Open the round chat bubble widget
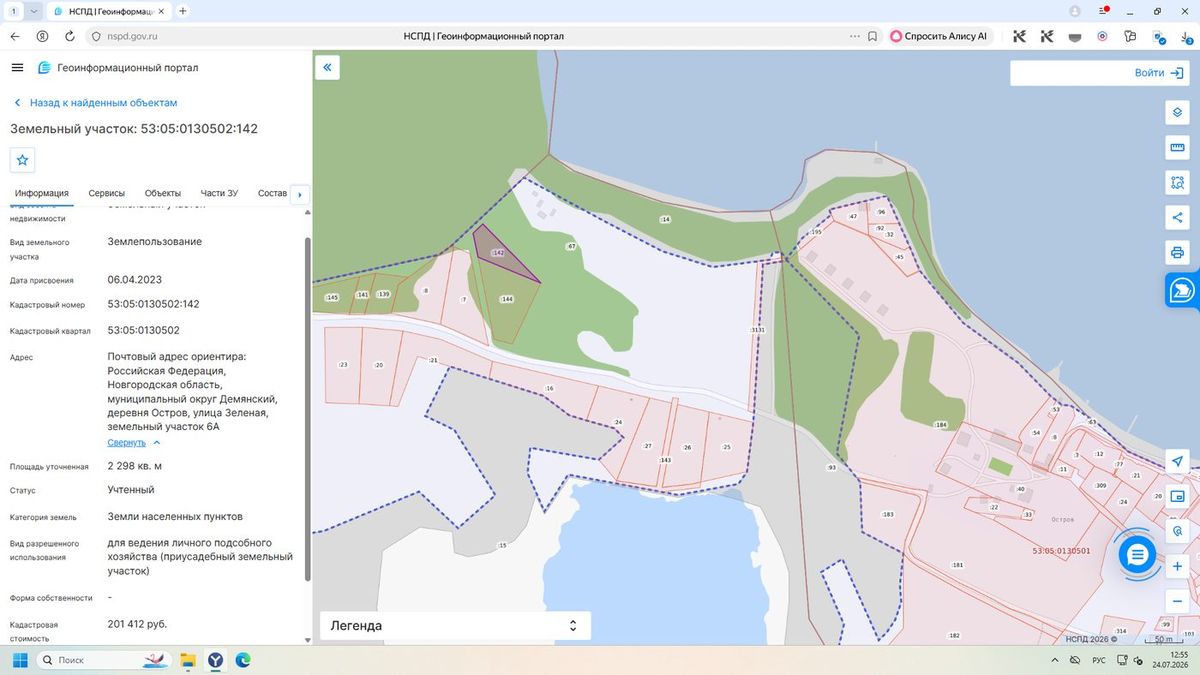This screenshot has height=675, width=1200. click(1137, 554)
